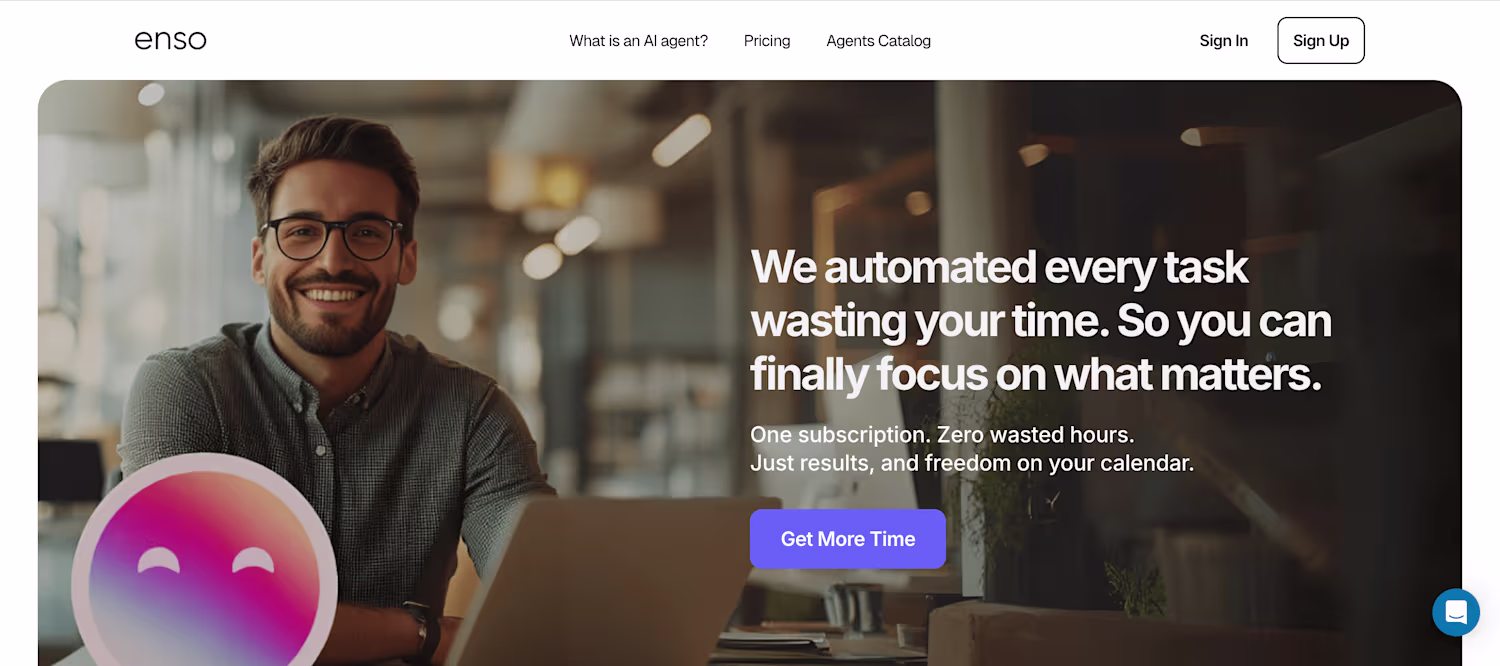Click 'One subscription. Zero wasted hours.' text
Image resolution: width=1500 pixels, height=666 pixels.
point(942,435)
